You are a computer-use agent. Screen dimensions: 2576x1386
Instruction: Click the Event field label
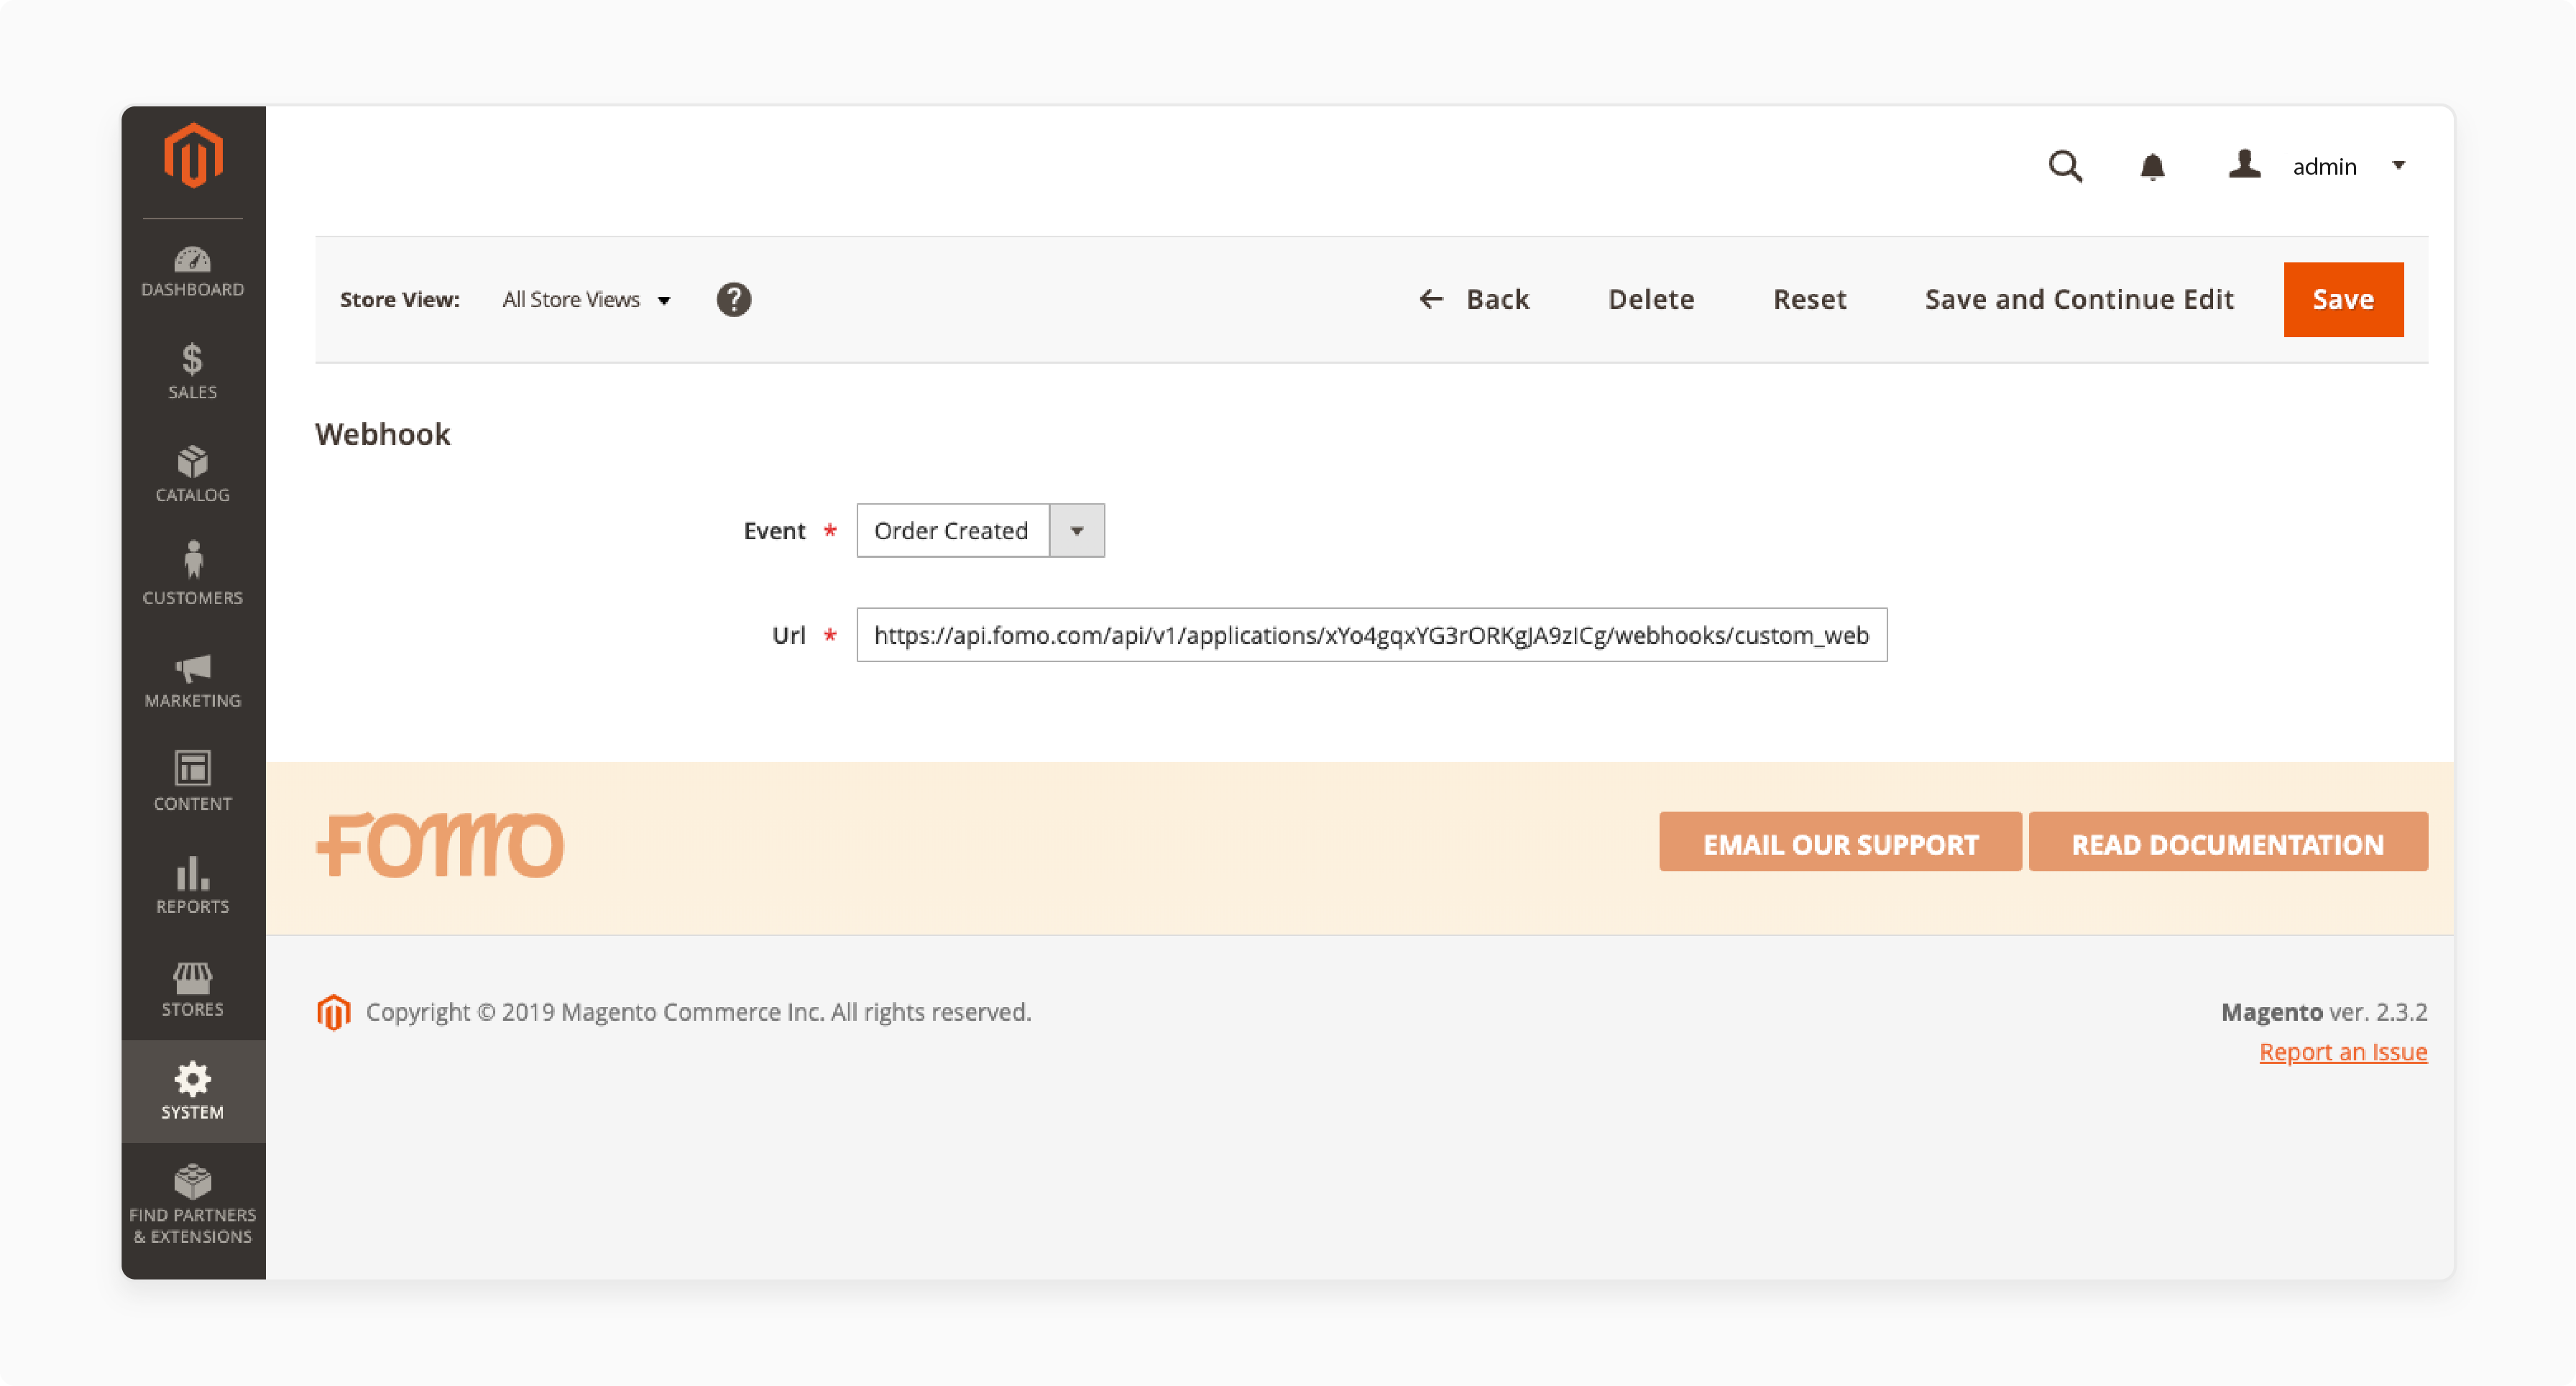click(774, 531)
